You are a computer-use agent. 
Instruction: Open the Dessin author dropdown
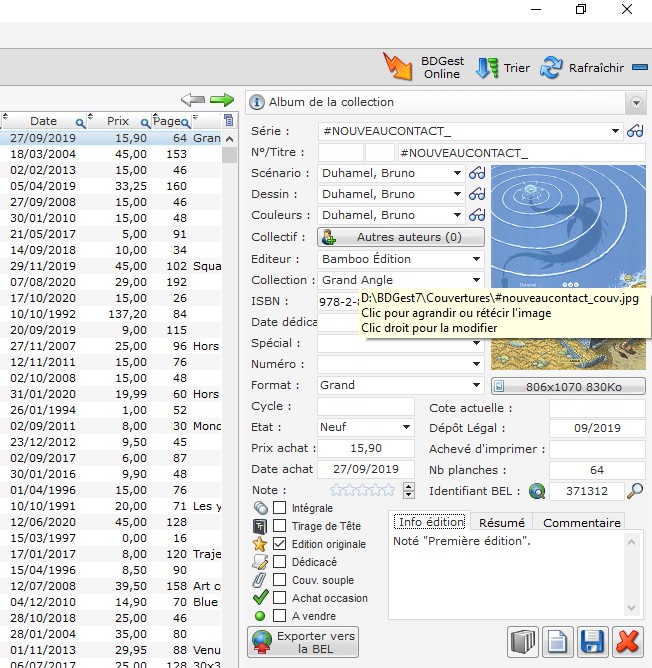click(x=457, y=194)
